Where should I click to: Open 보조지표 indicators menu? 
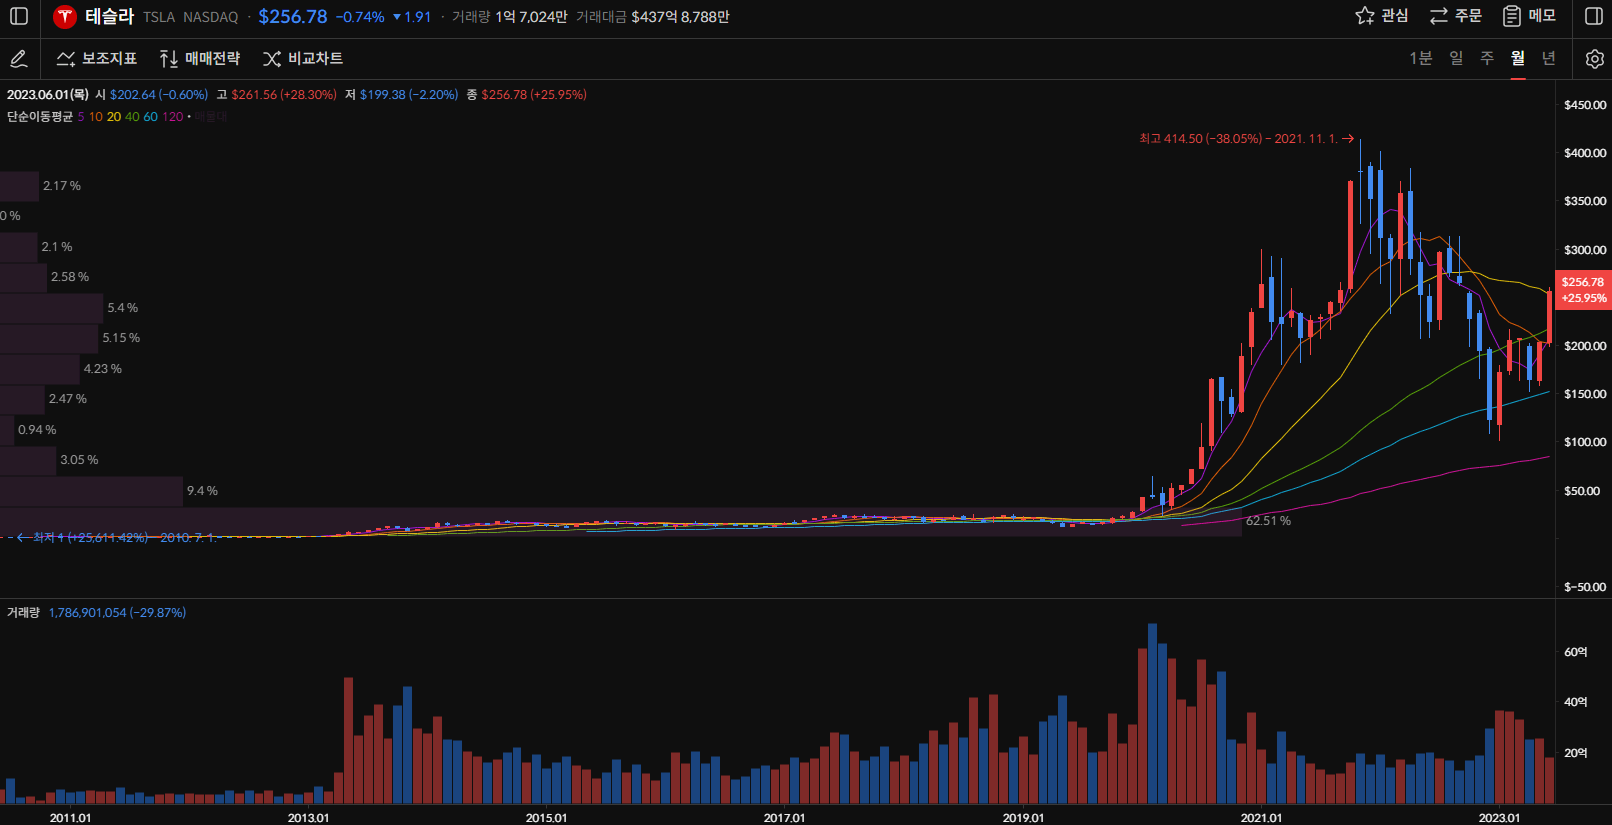point(97,59)
